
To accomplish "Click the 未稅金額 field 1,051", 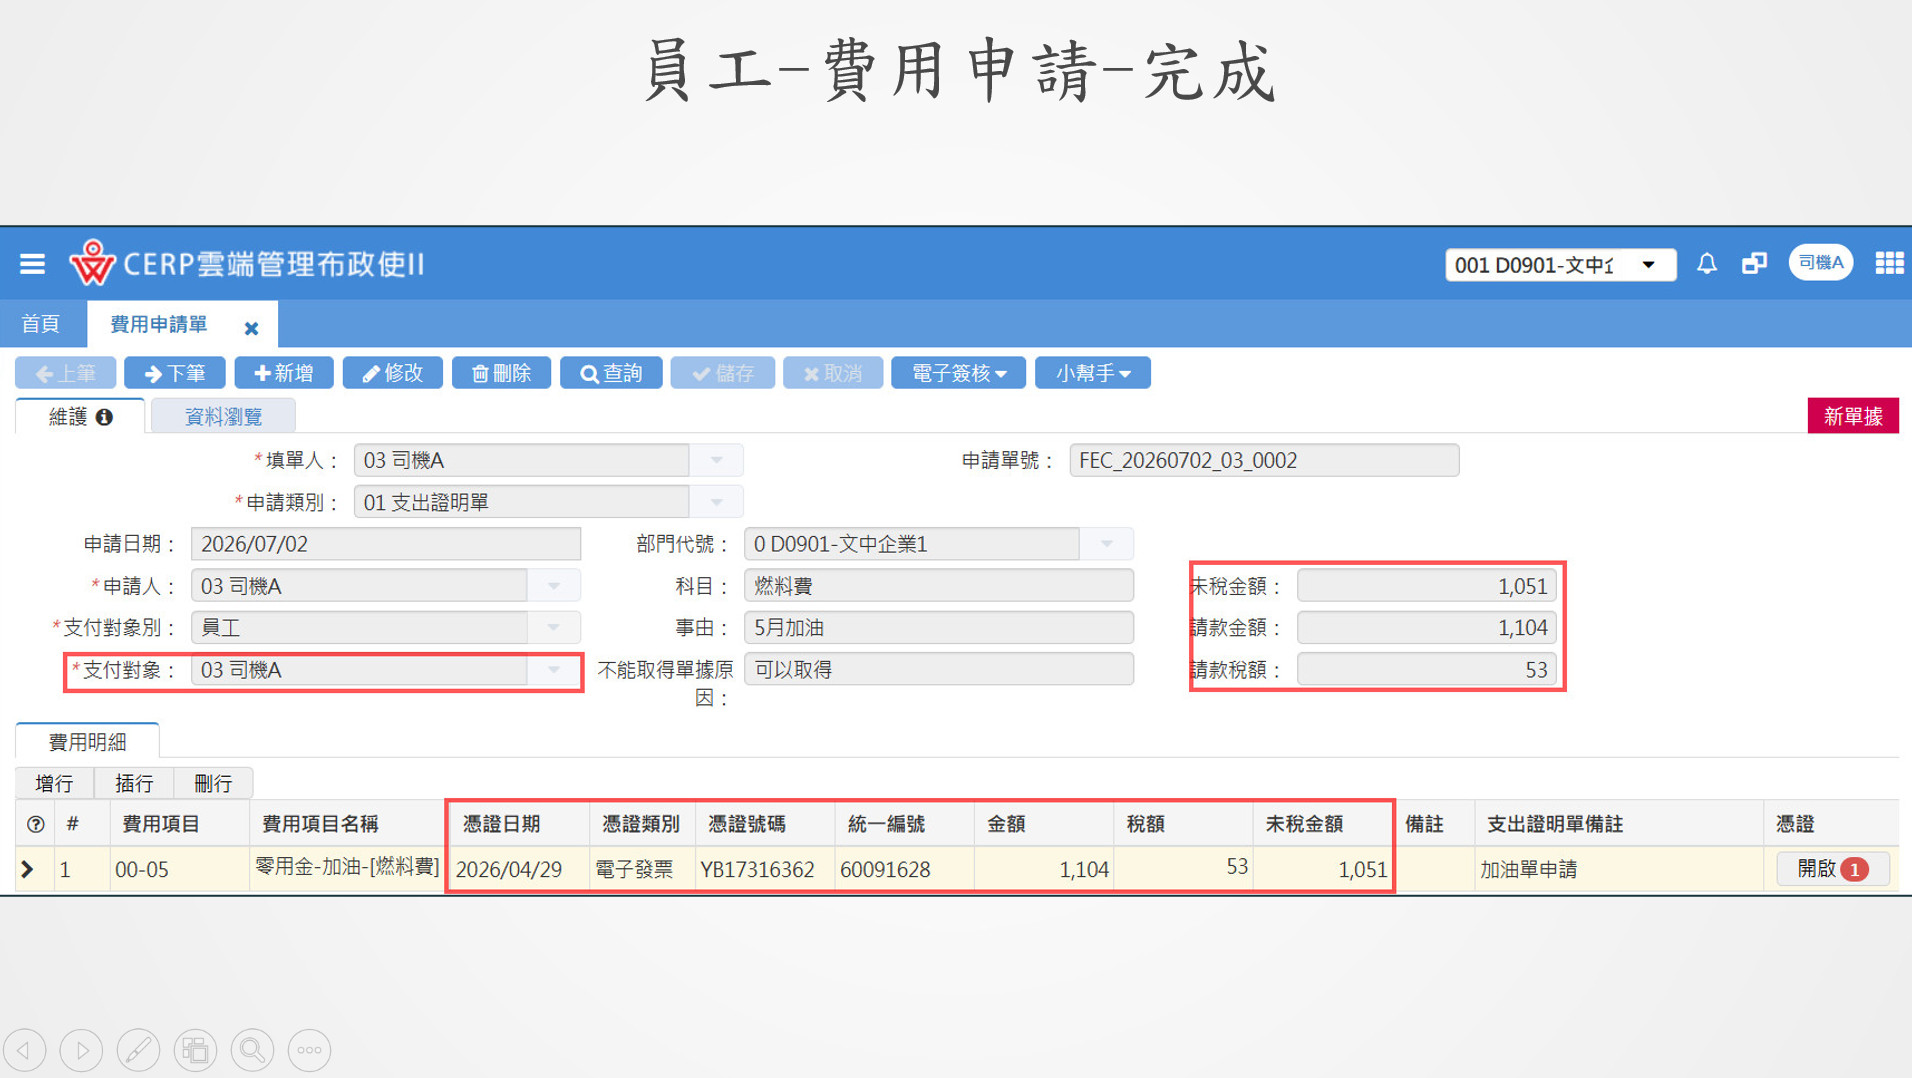I will click(x=1427, y=586).
